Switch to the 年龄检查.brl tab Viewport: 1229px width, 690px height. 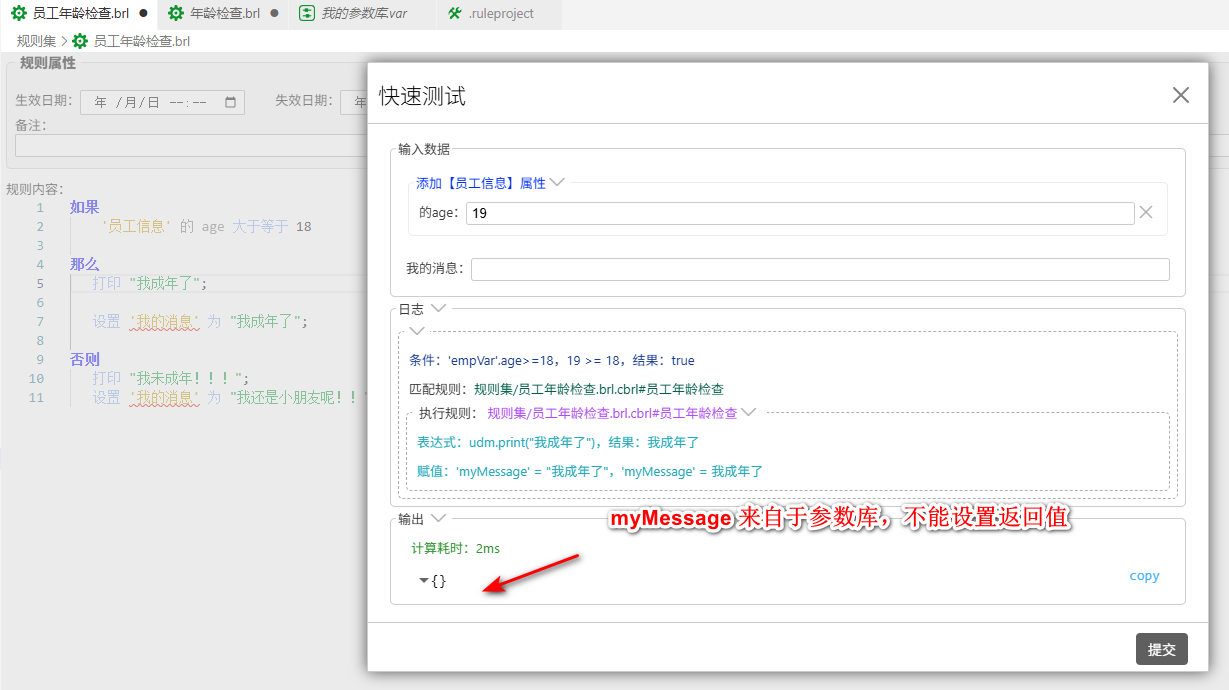click(x=225, y=14)
